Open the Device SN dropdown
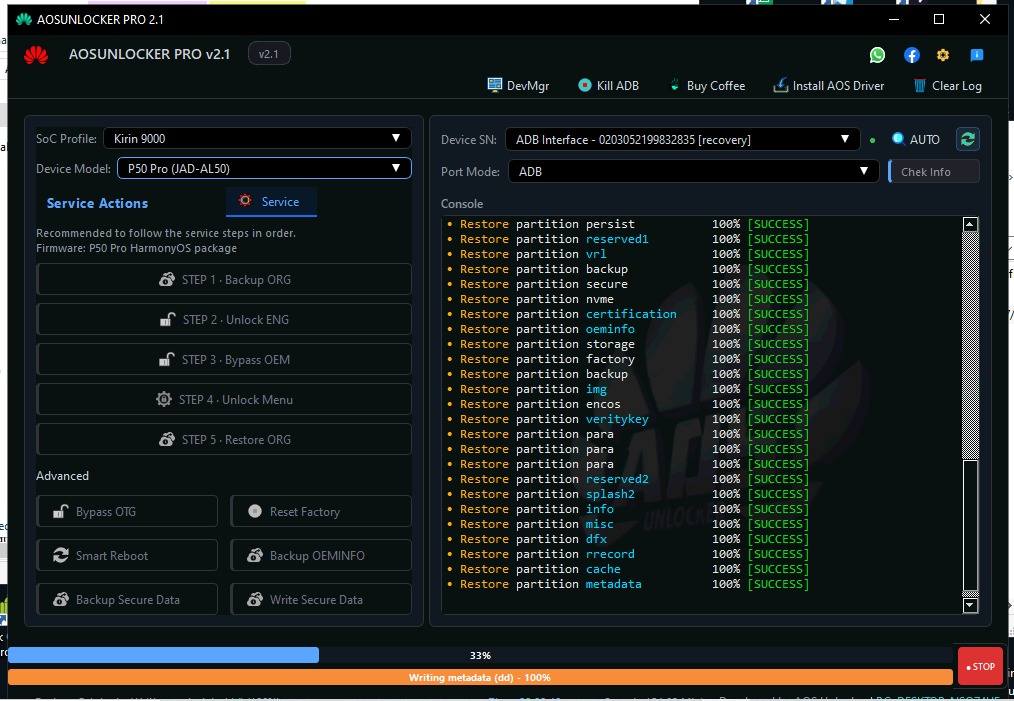Image resolution: width=1014 pixels, height=701 pixels. point(683,140)
